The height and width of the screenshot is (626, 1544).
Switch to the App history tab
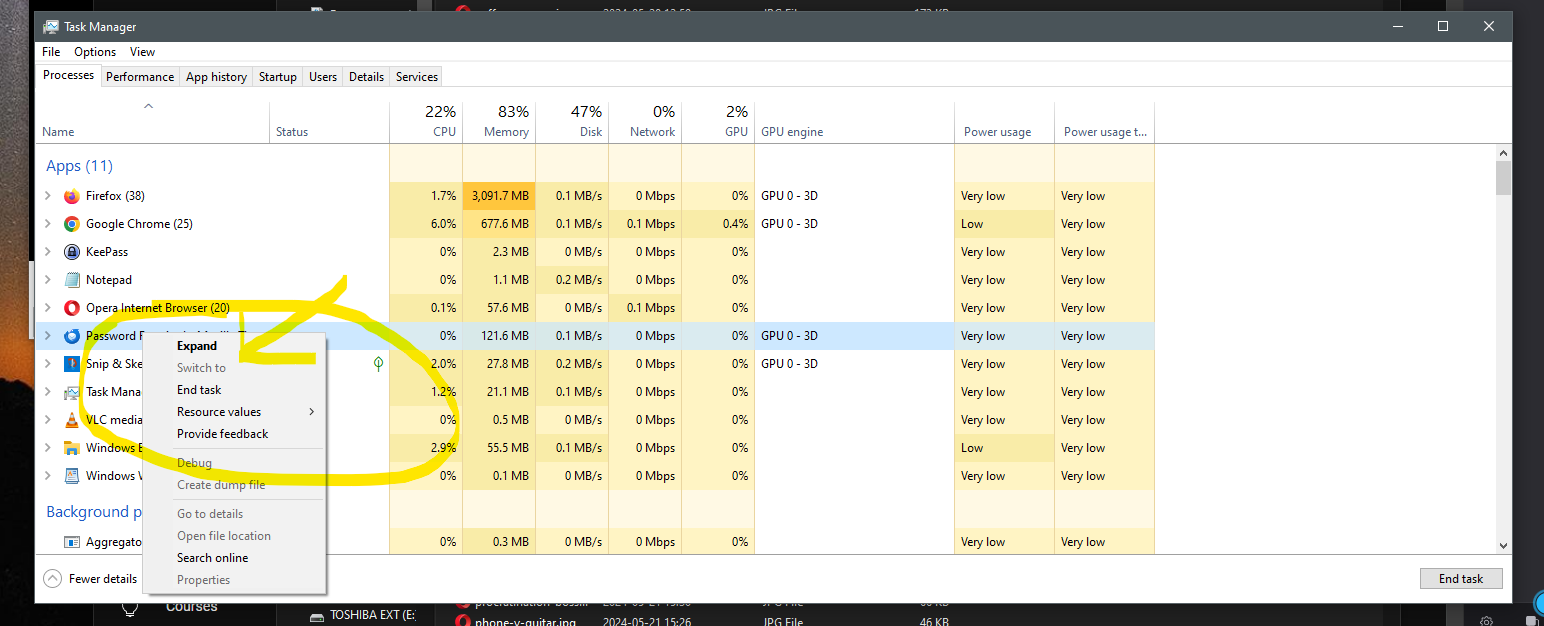coord(216,77)
